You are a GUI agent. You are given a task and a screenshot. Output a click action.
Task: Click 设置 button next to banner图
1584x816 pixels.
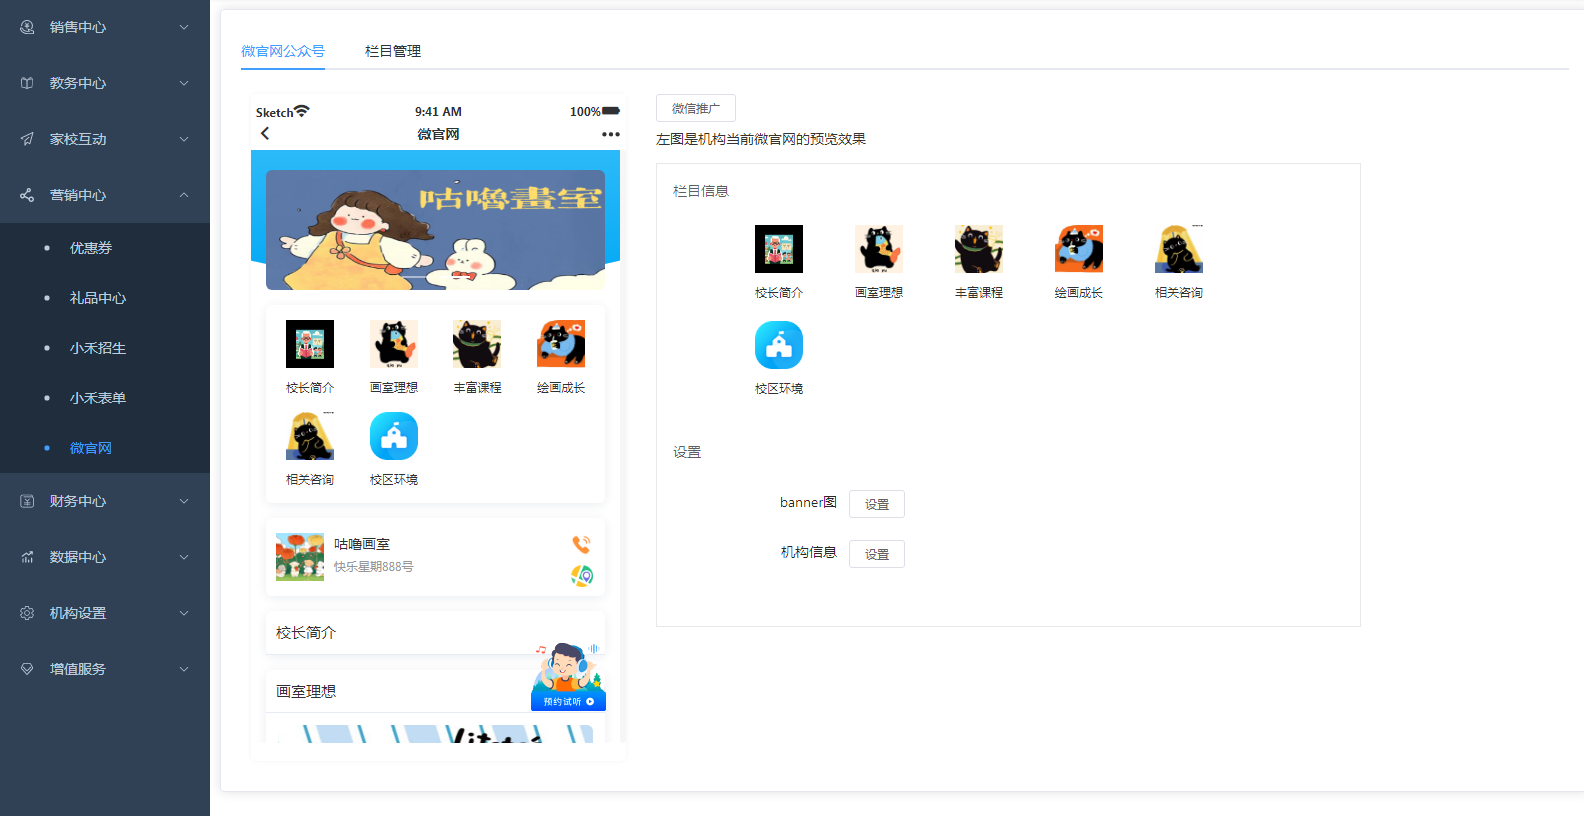(877, 504)
